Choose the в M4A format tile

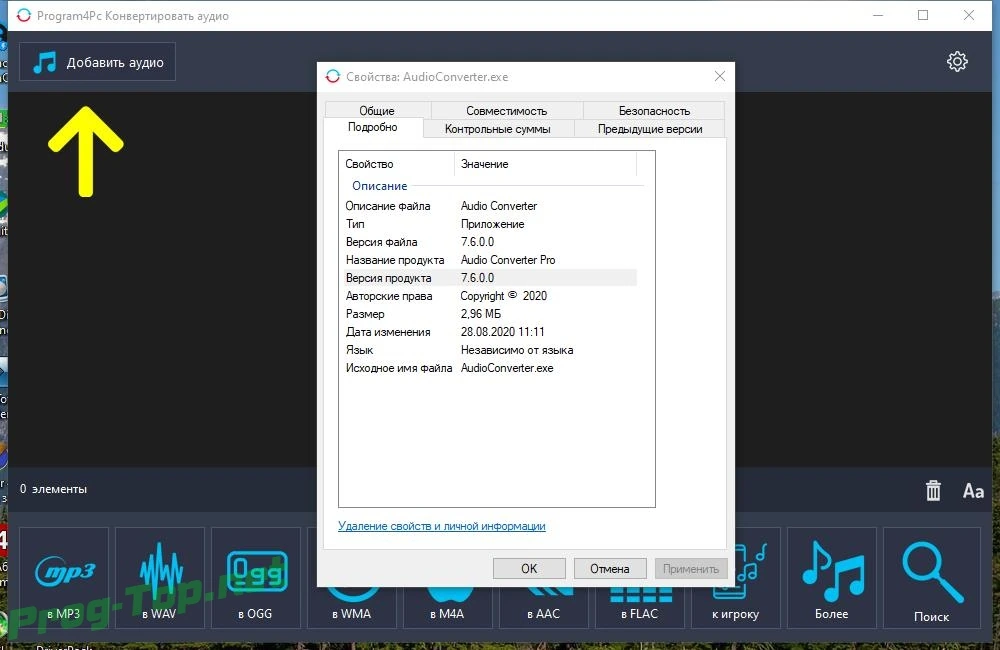pos(447,608)
